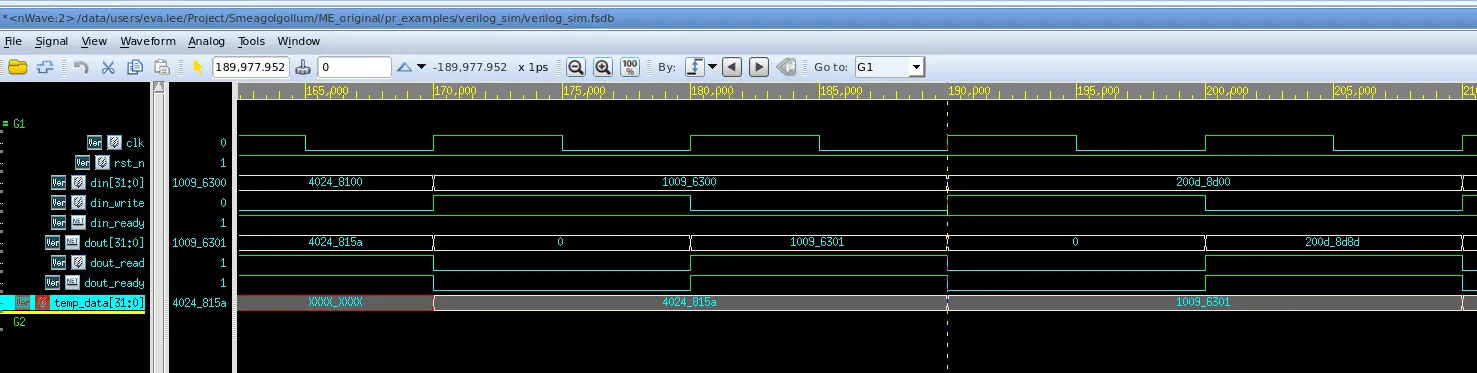The height and width of the screenshot is (373, 1477).
Task: Select the din_ready signal name
Action: pos(117,223)
